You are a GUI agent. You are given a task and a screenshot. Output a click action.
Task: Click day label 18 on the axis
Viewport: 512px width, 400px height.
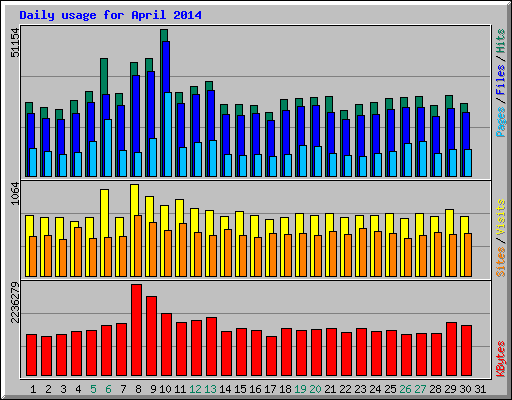(x=285, y=389)
